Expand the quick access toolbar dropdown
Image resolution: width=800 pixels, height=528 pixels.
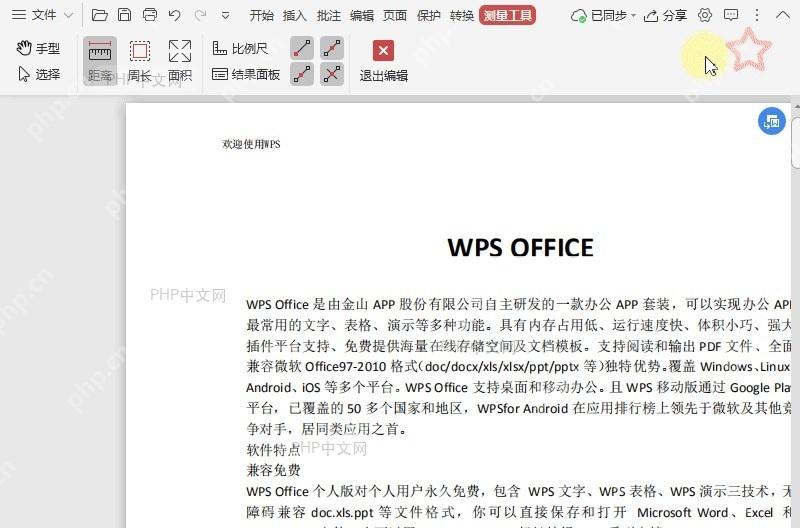click(225, 16)
